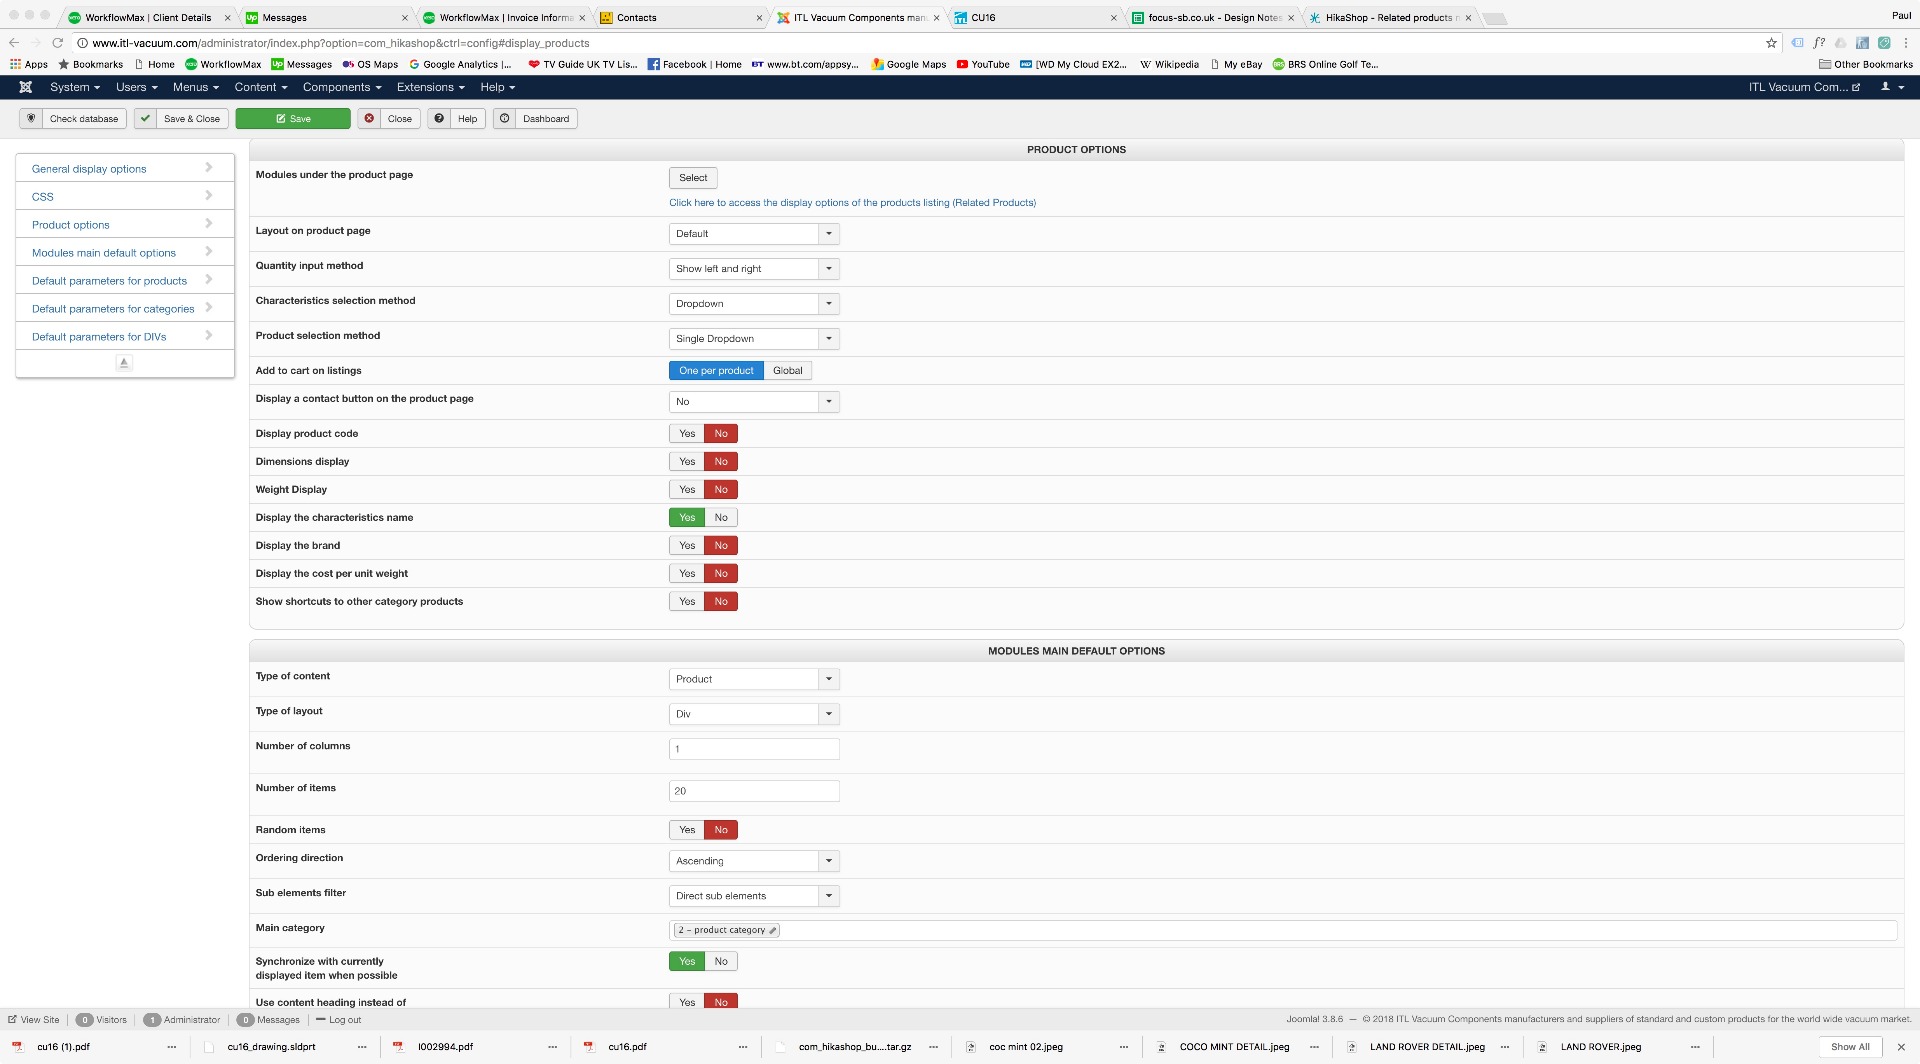Open Type of content dropdown
Viewport: 1920px width, 1064px height.
click(x=754, y=679)
